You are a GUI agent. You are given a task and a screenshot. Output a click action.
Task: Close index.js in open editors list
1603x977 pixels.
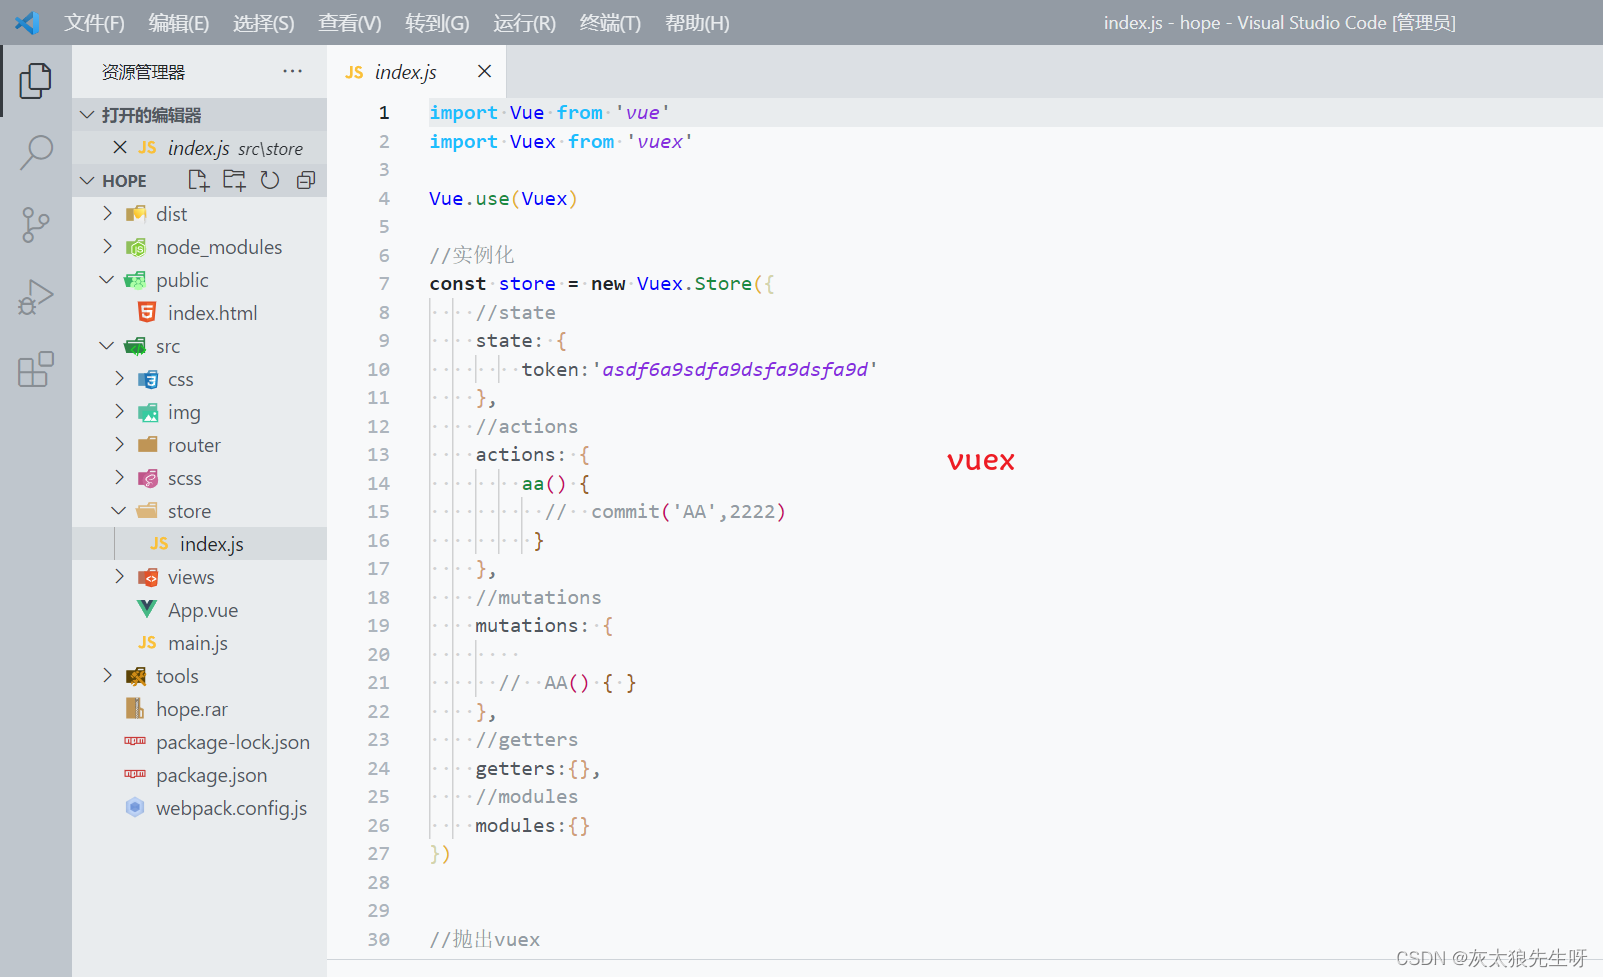click(x=120, y=147)
